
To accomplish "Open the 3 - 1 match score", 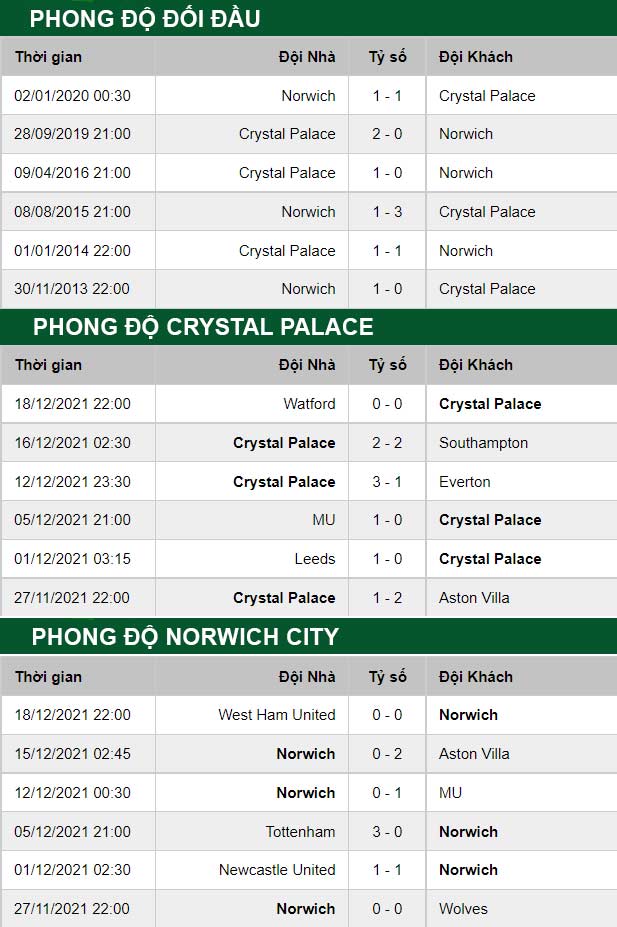I will point(387,482).
